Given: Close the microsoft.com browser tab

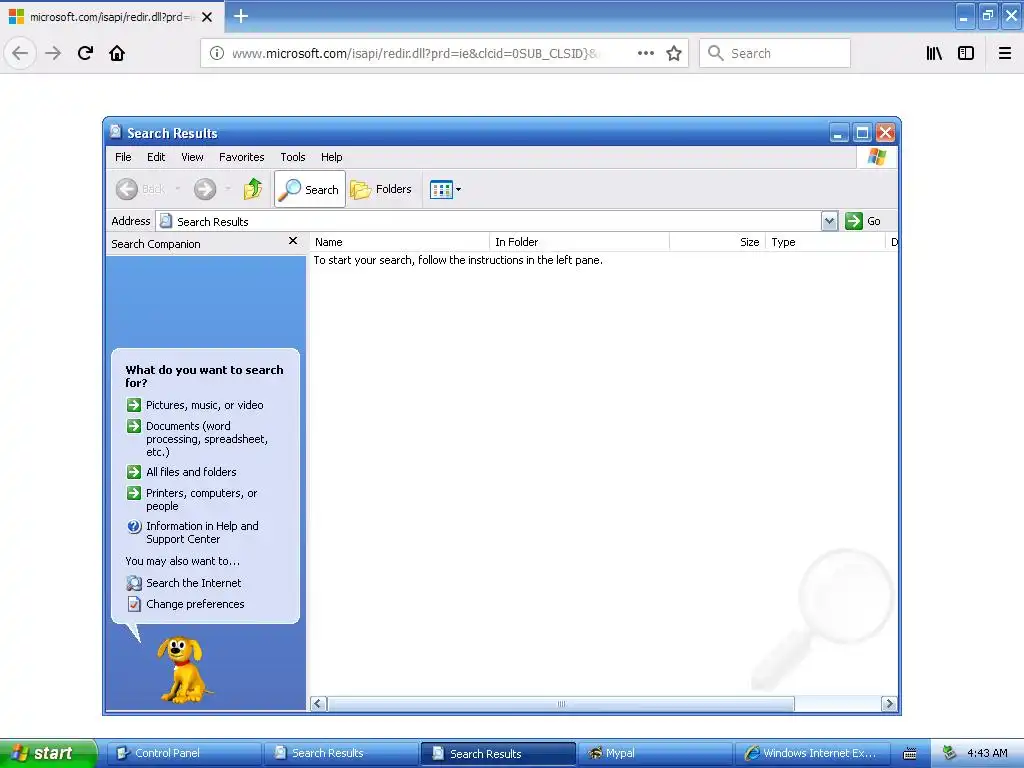Looking at the screenshot, I should coord(207,17).
